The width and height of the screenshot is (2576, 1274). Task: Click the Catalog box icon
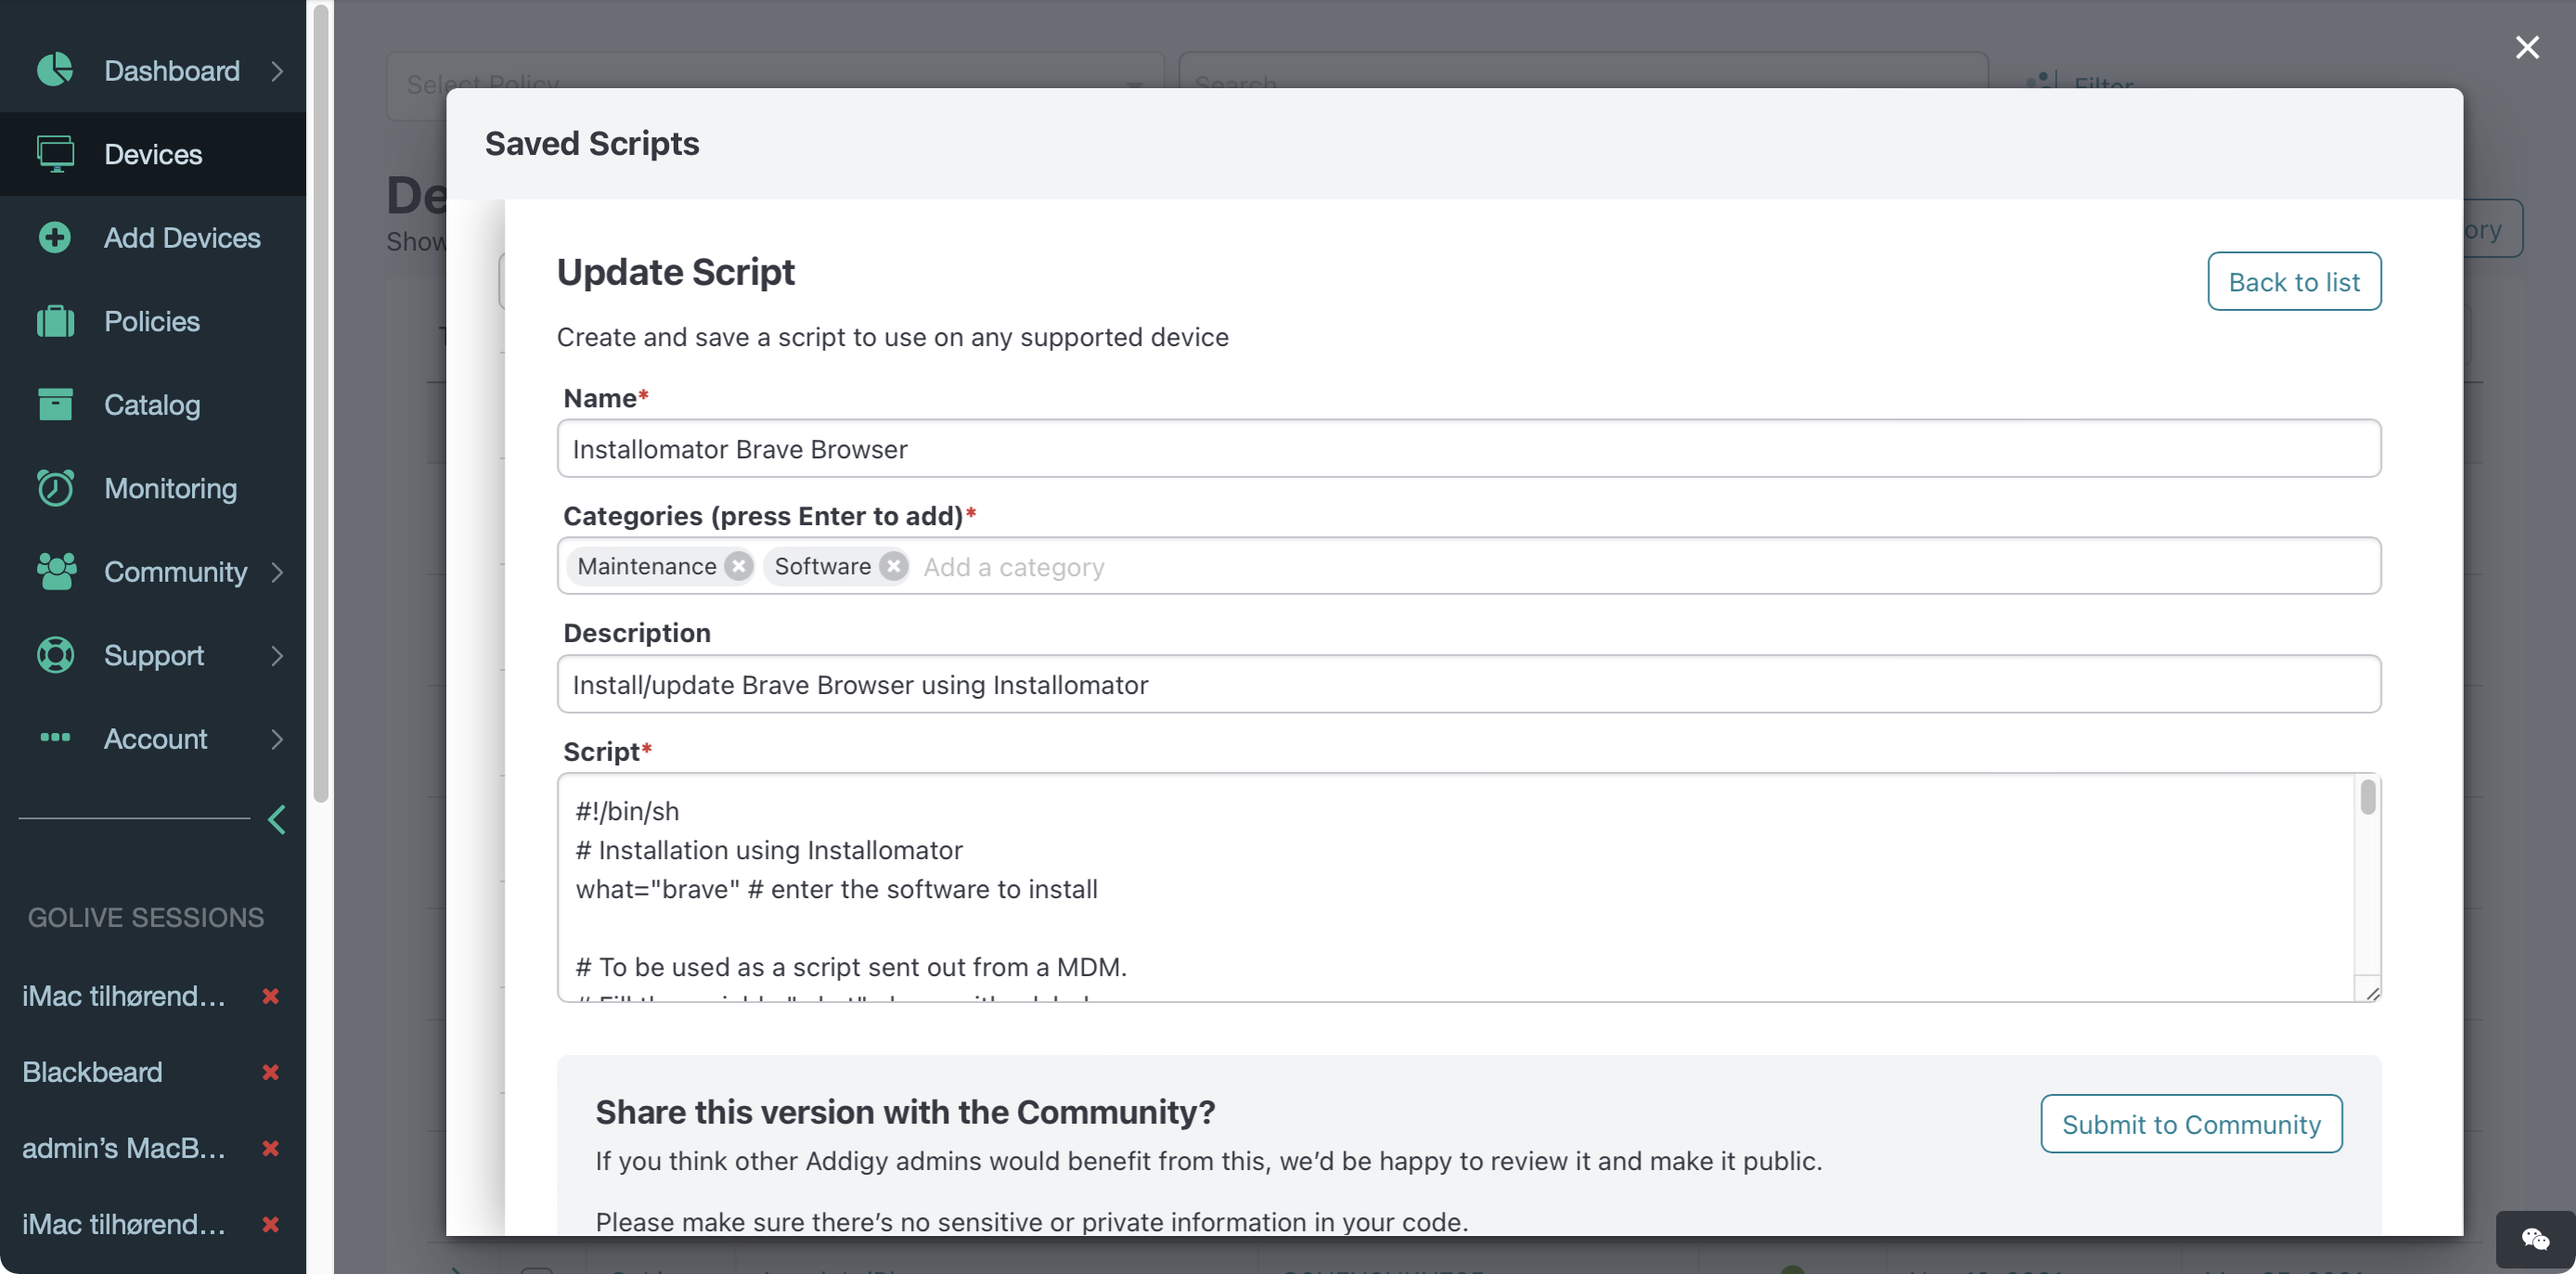tap(55, 404)
